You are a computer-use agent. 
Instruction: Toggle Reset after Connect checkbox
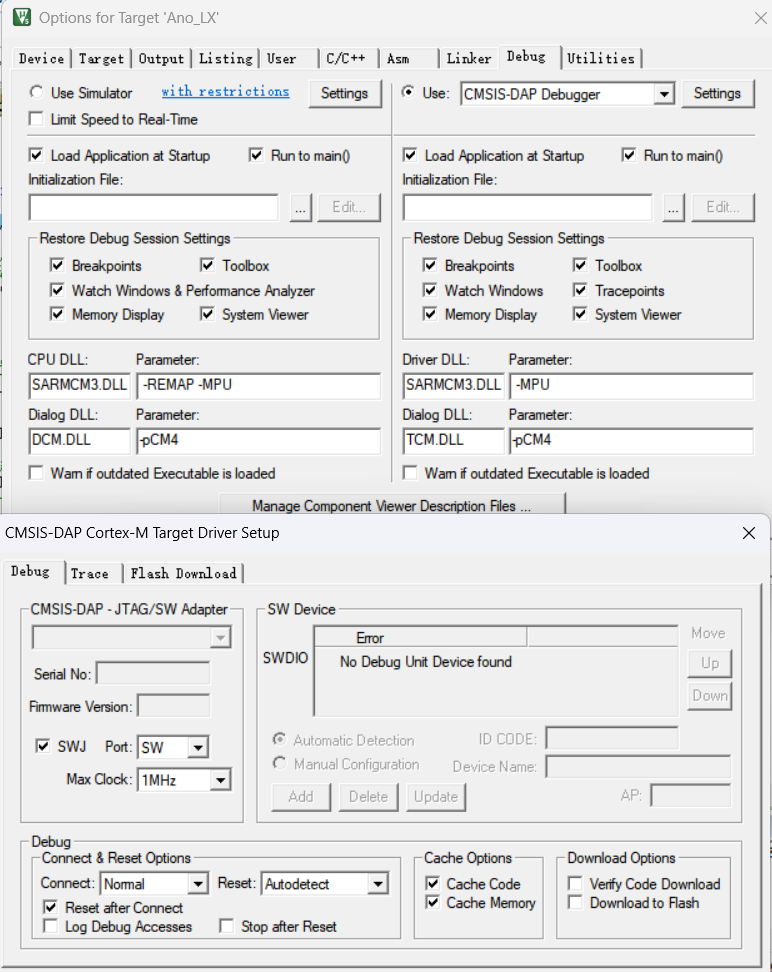pyautogui.click(x=50, y=908)
